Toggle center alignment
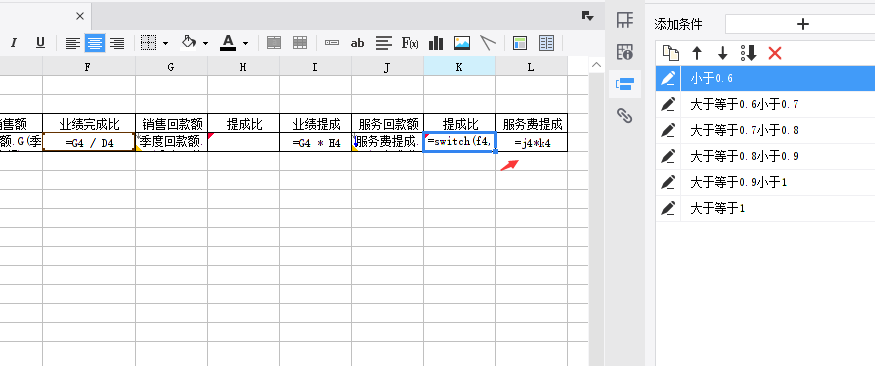The height and width of the screenshot is (366, 875). click(x=95, y=43)
